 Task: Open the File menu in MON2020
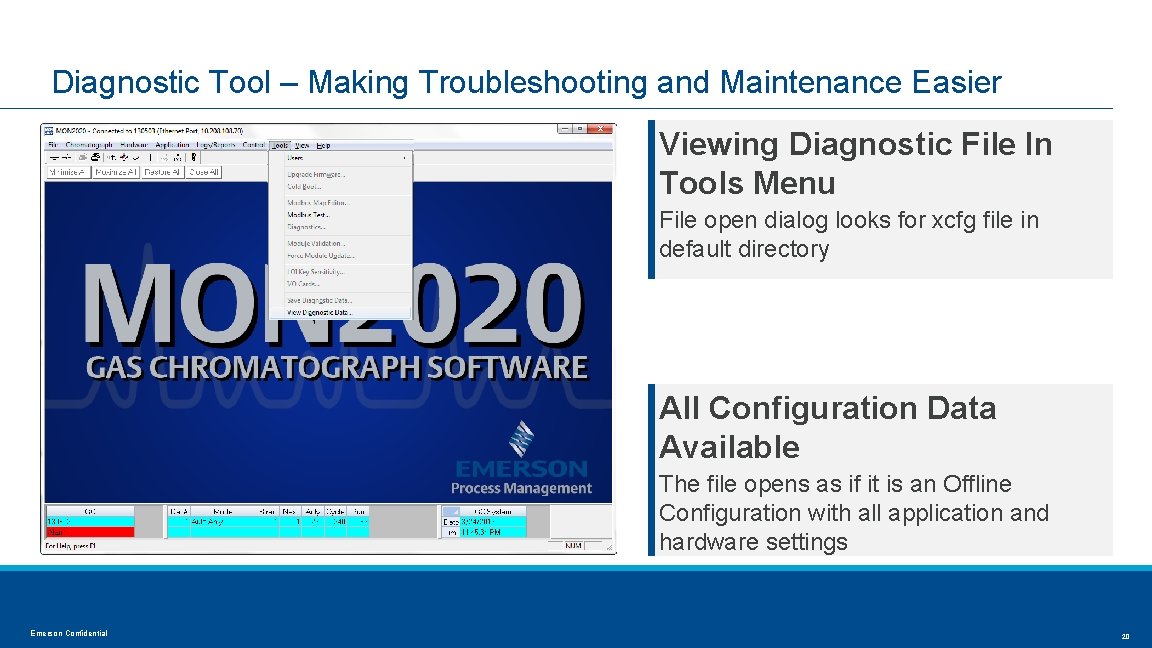(x=53, y=145)
